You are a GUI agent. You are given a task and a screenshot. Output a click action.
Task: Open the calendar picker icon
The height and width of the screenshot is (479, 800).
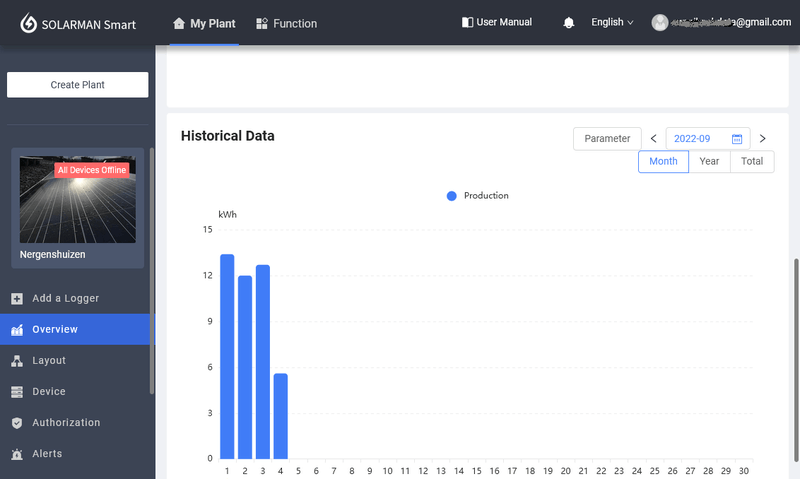[x=737, y=139]
